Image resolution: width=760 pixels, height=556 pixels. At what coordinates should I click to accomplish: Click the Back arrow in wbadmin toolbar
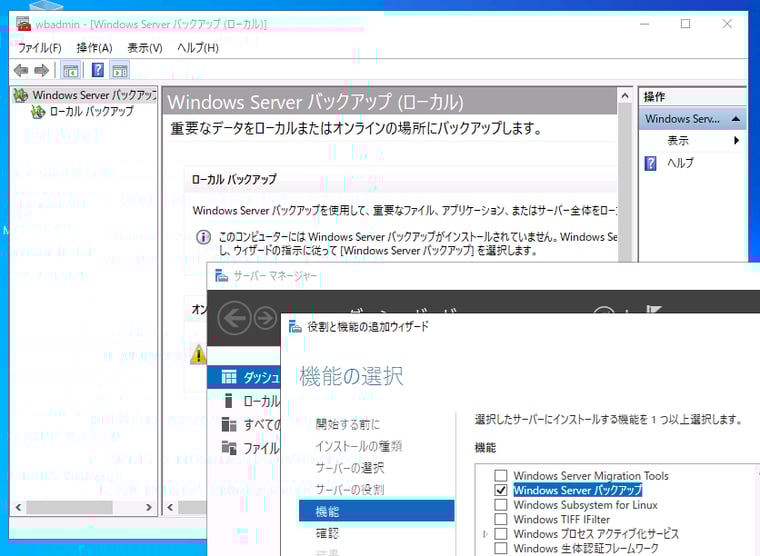coord(21,71)
